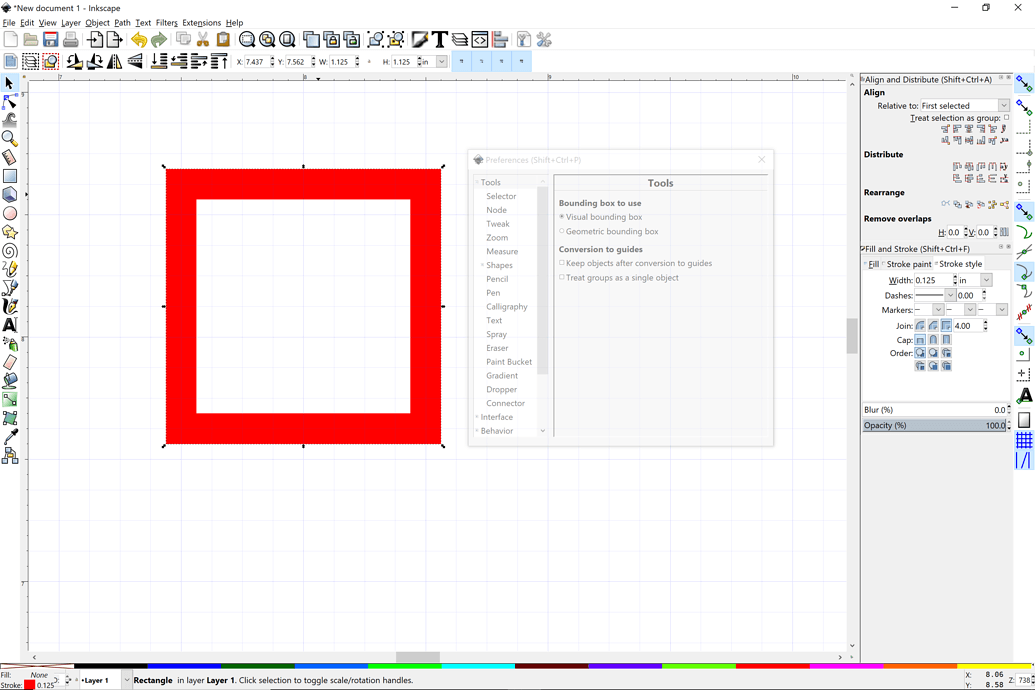This screenshot has height=690, width=1035.
Task: Click the Undo arrow icon
Action: (139, 40)
